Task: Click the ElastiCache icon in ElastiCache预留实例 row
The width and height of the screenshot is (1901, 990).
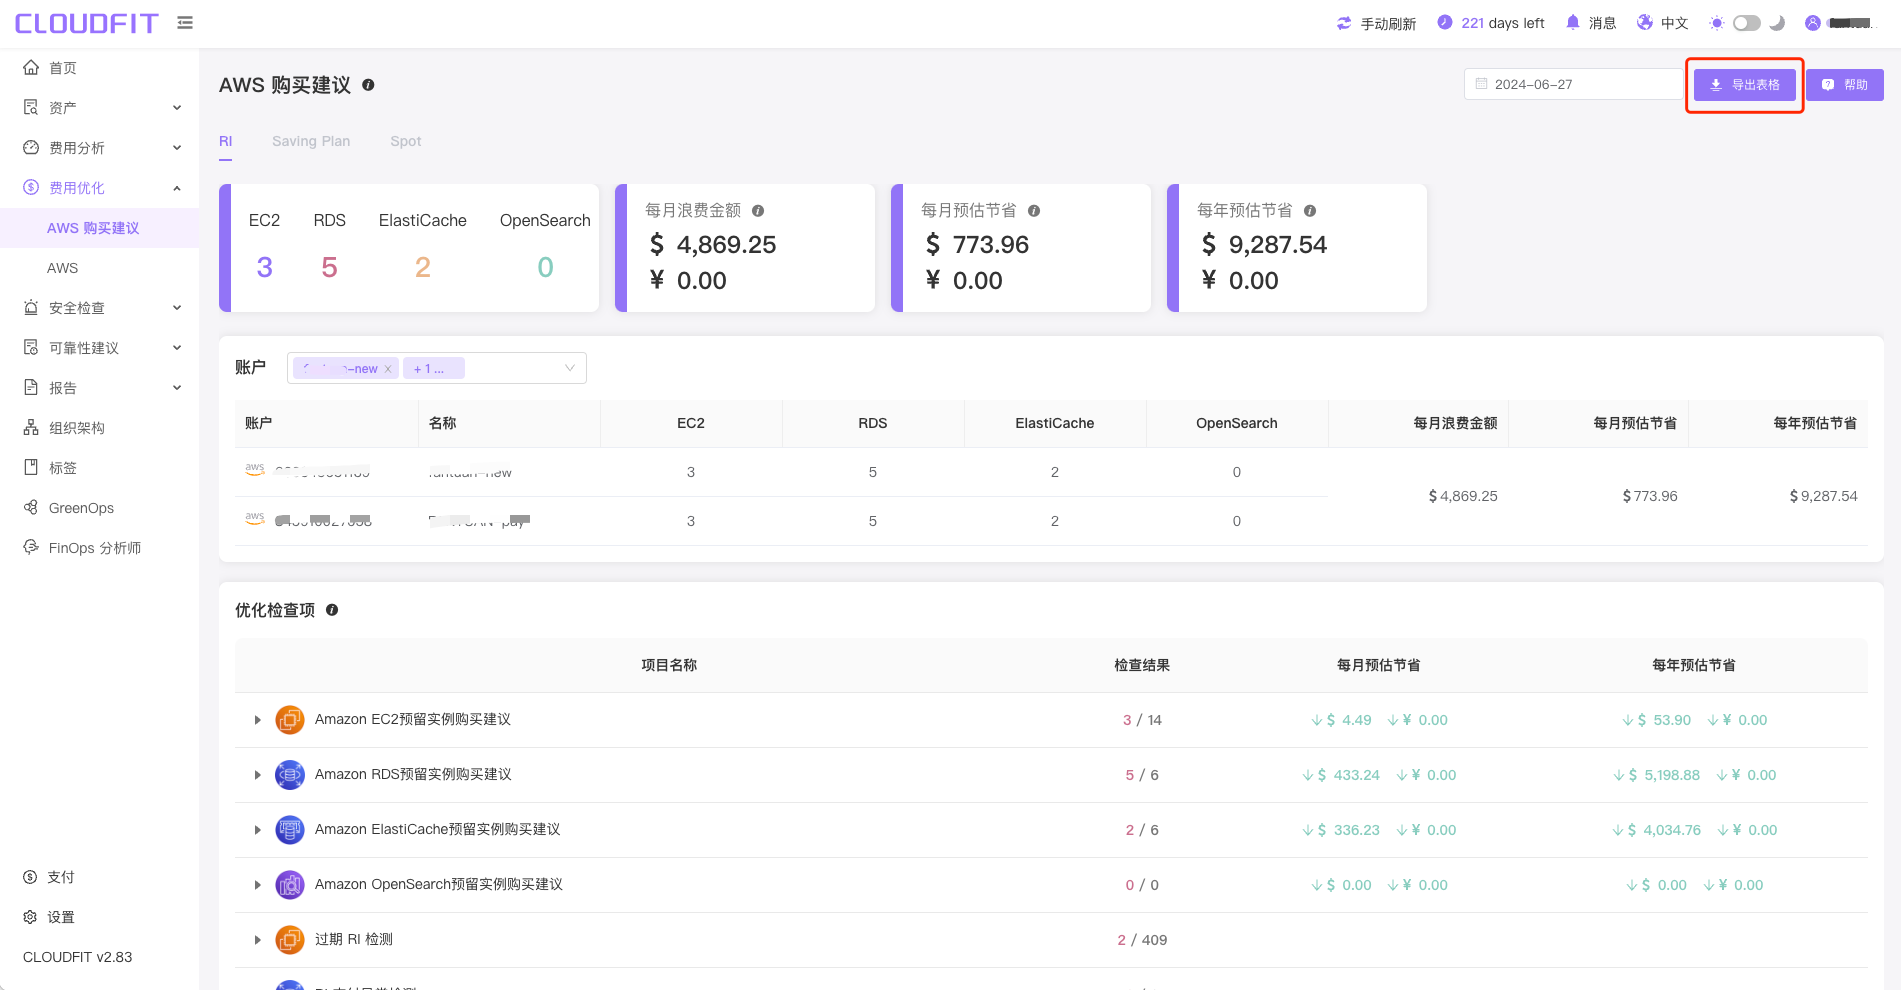Action: (290, 830)
